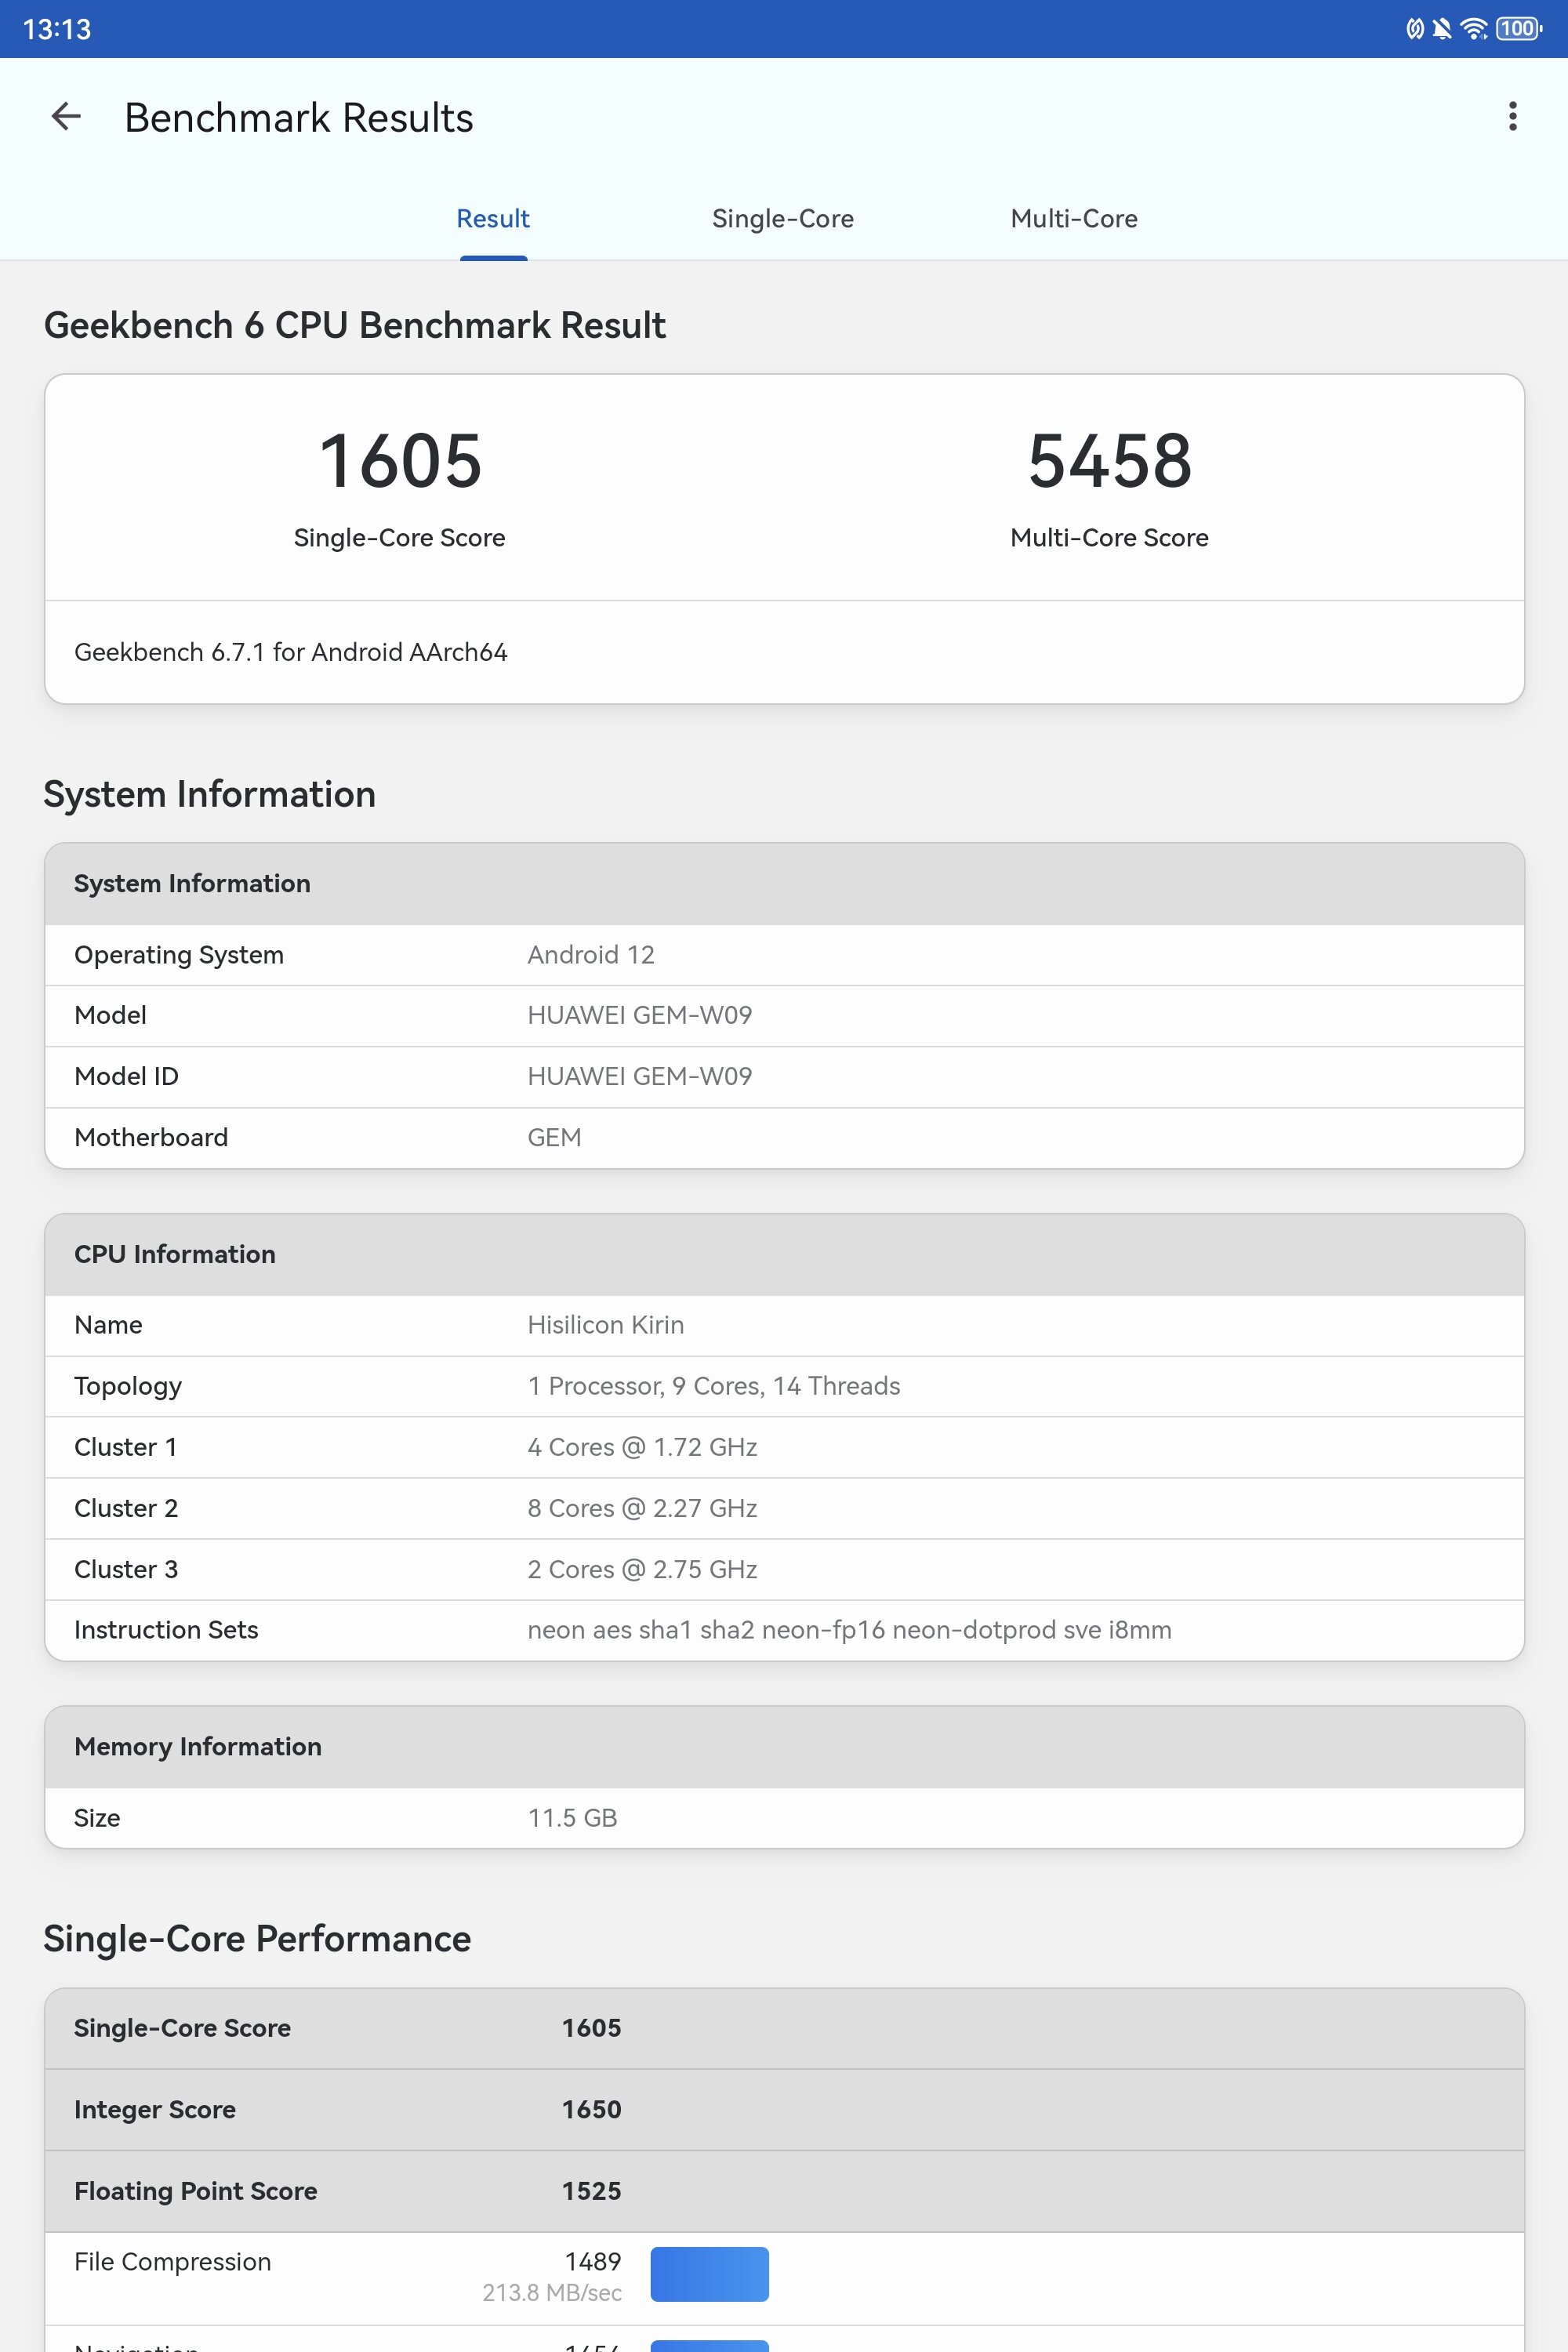Go back using the arrow icon
The height and width of the screenshot is (2352, 1568).
pyautogui.click(x=66, y=117)
